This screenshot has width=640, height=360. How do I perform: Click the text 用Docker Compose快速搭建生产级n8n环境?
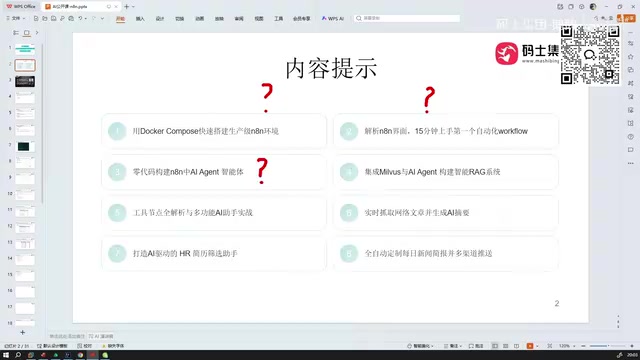click(205, 131)
